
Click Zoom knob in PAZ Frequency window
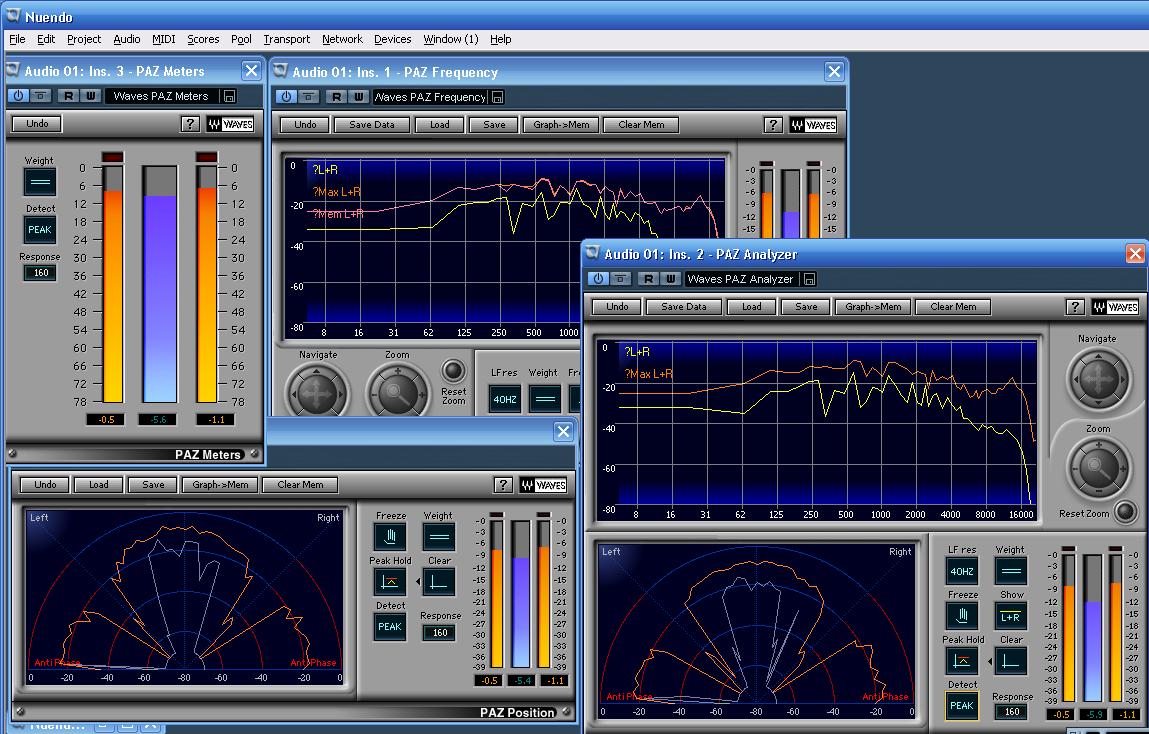point(396,394)
